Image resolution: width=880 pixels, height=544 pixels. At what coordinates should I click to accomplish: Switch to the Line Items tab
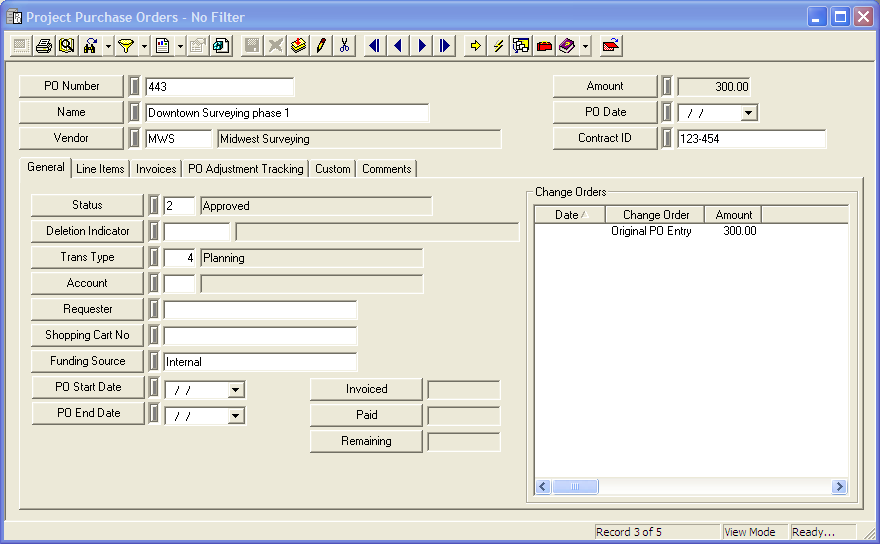pos(100,169)
